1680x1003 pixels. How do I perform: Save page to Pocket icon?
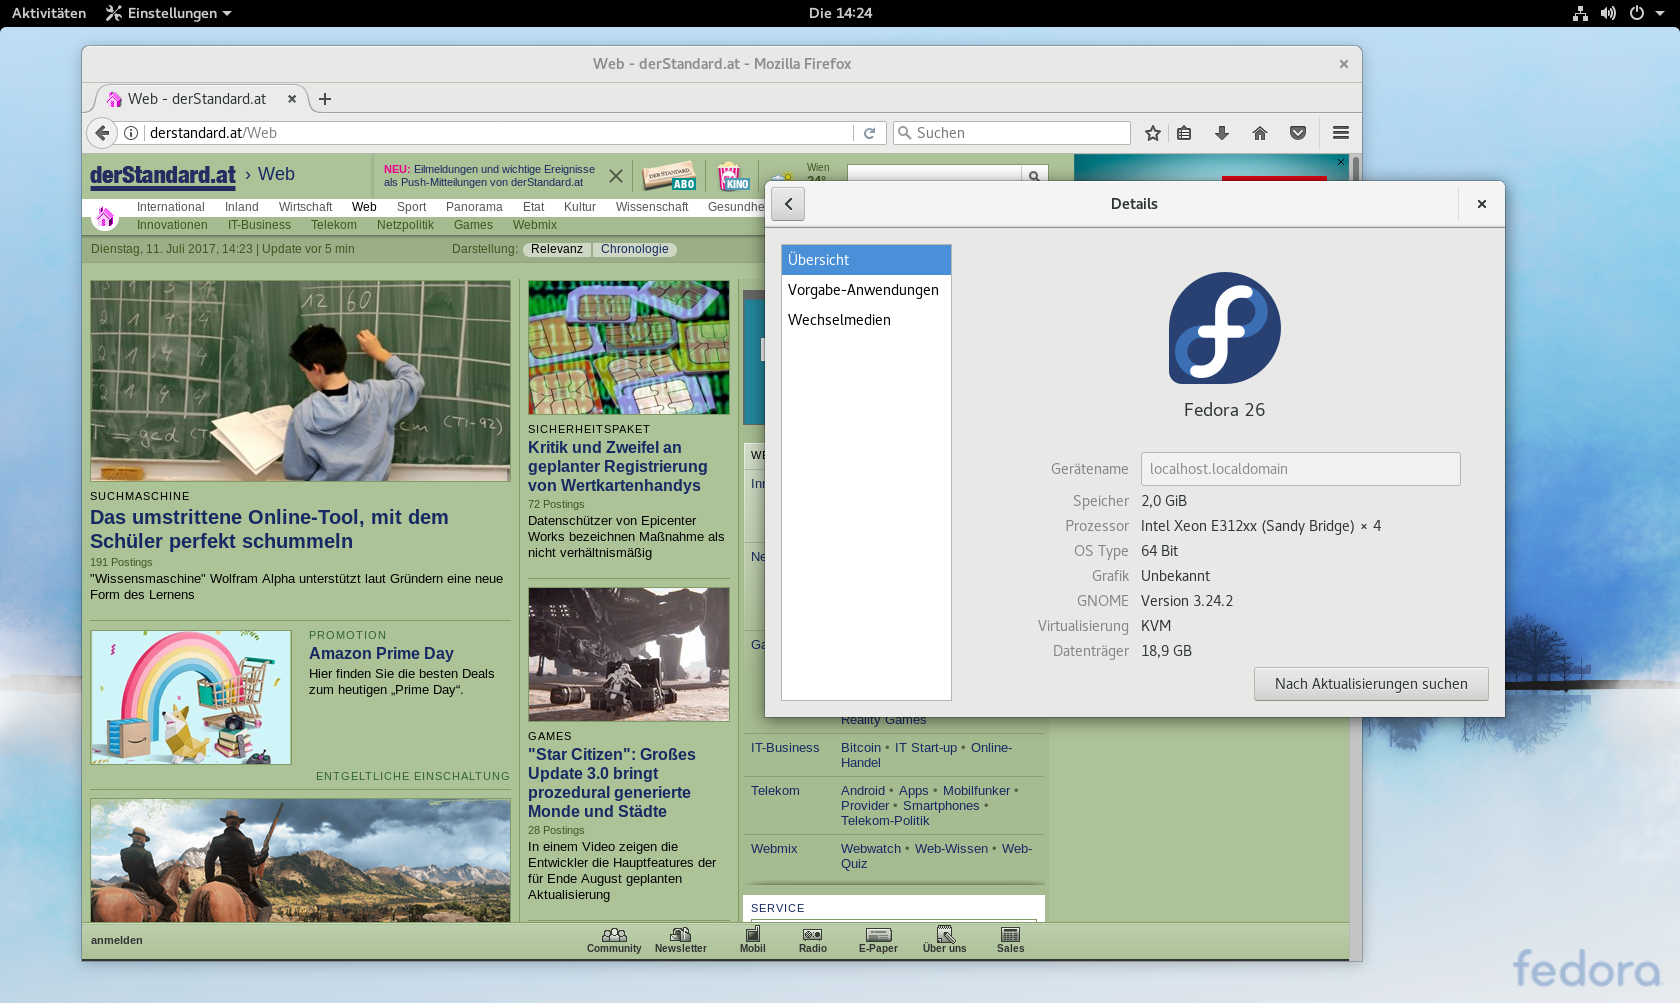1298,132
